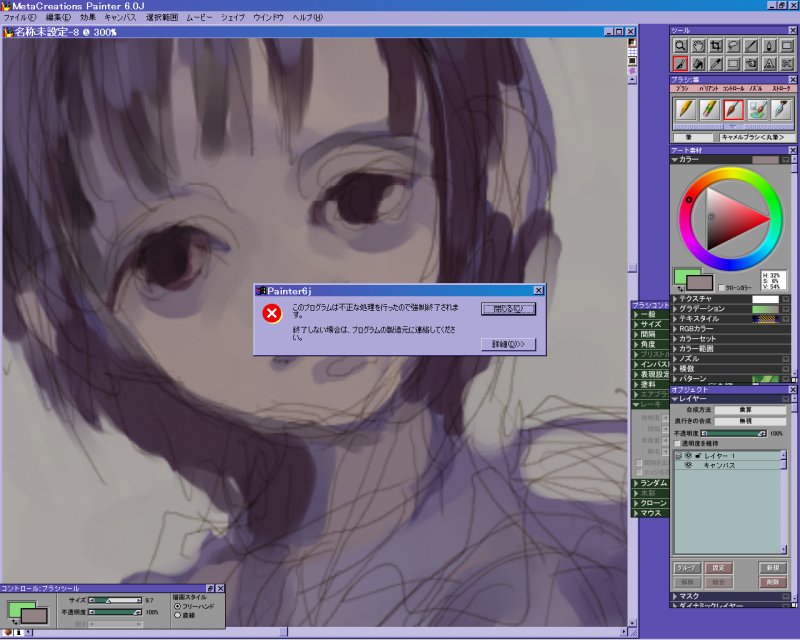
Task: Choose the watercolor brush with palette
Action: coord(757,109)
